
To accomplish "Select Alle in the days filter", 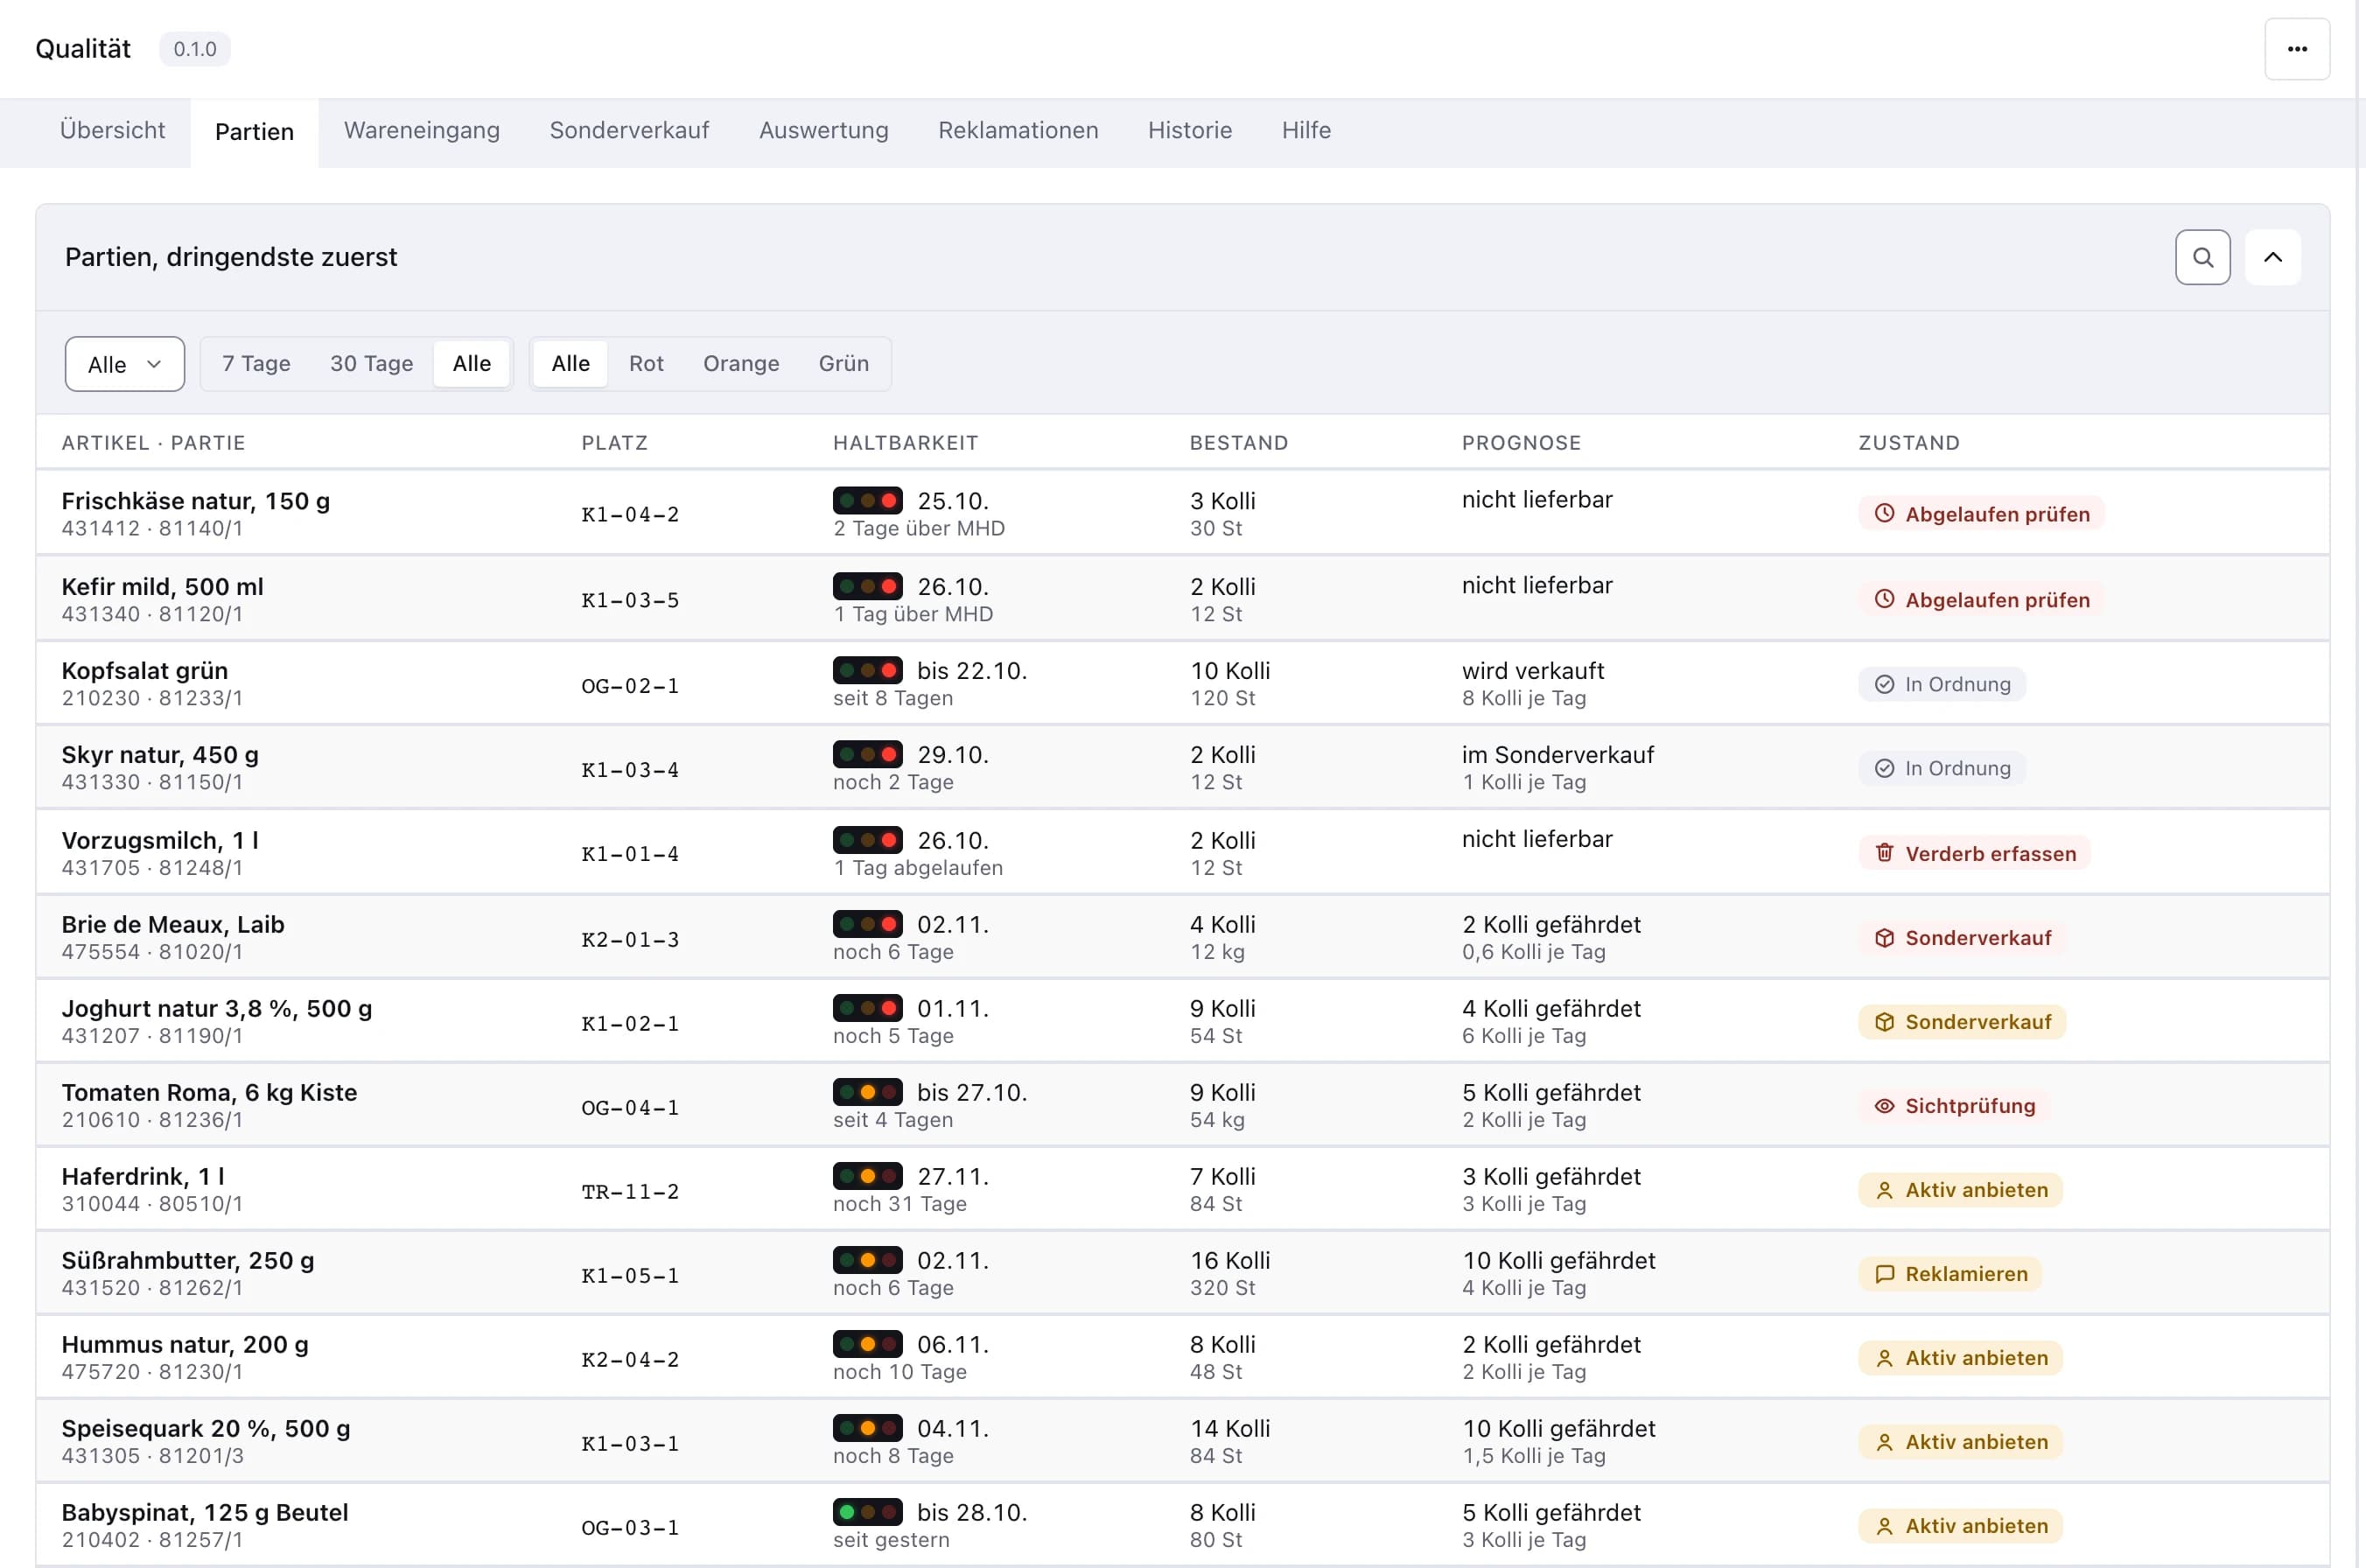I will click(471, 363).
